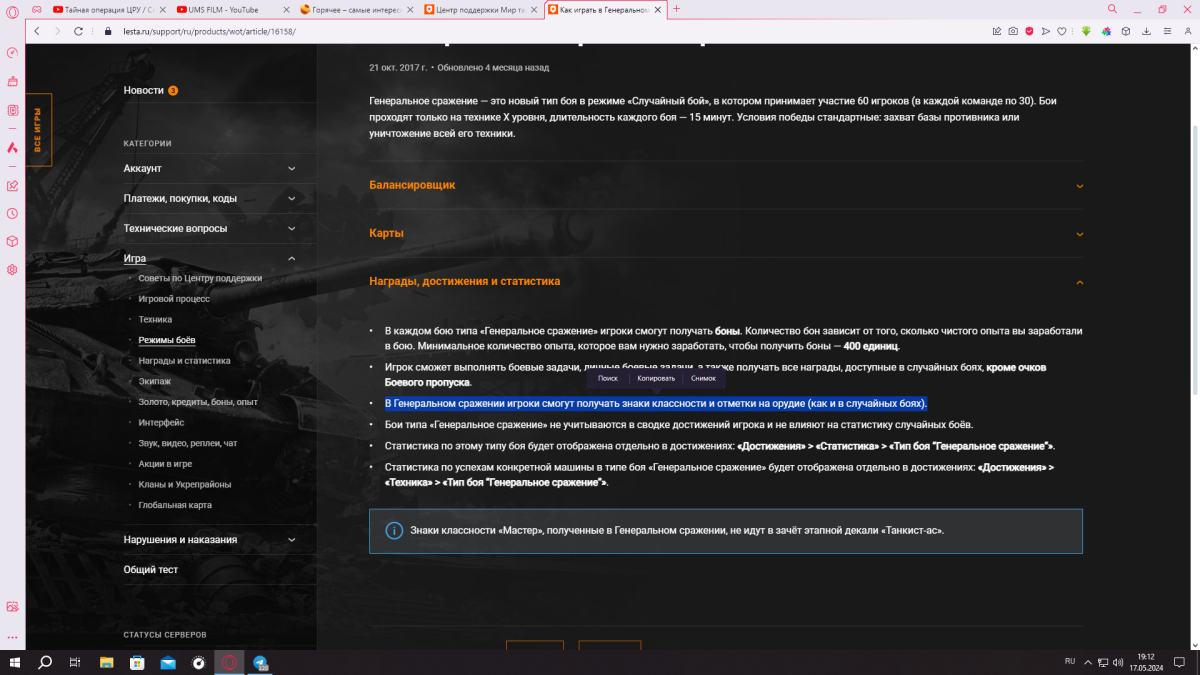Click the vertical 'ВСЕ ИГРЫ' button
The width and height of the screenshot is (1200, 675).
[x=39, y=129]
